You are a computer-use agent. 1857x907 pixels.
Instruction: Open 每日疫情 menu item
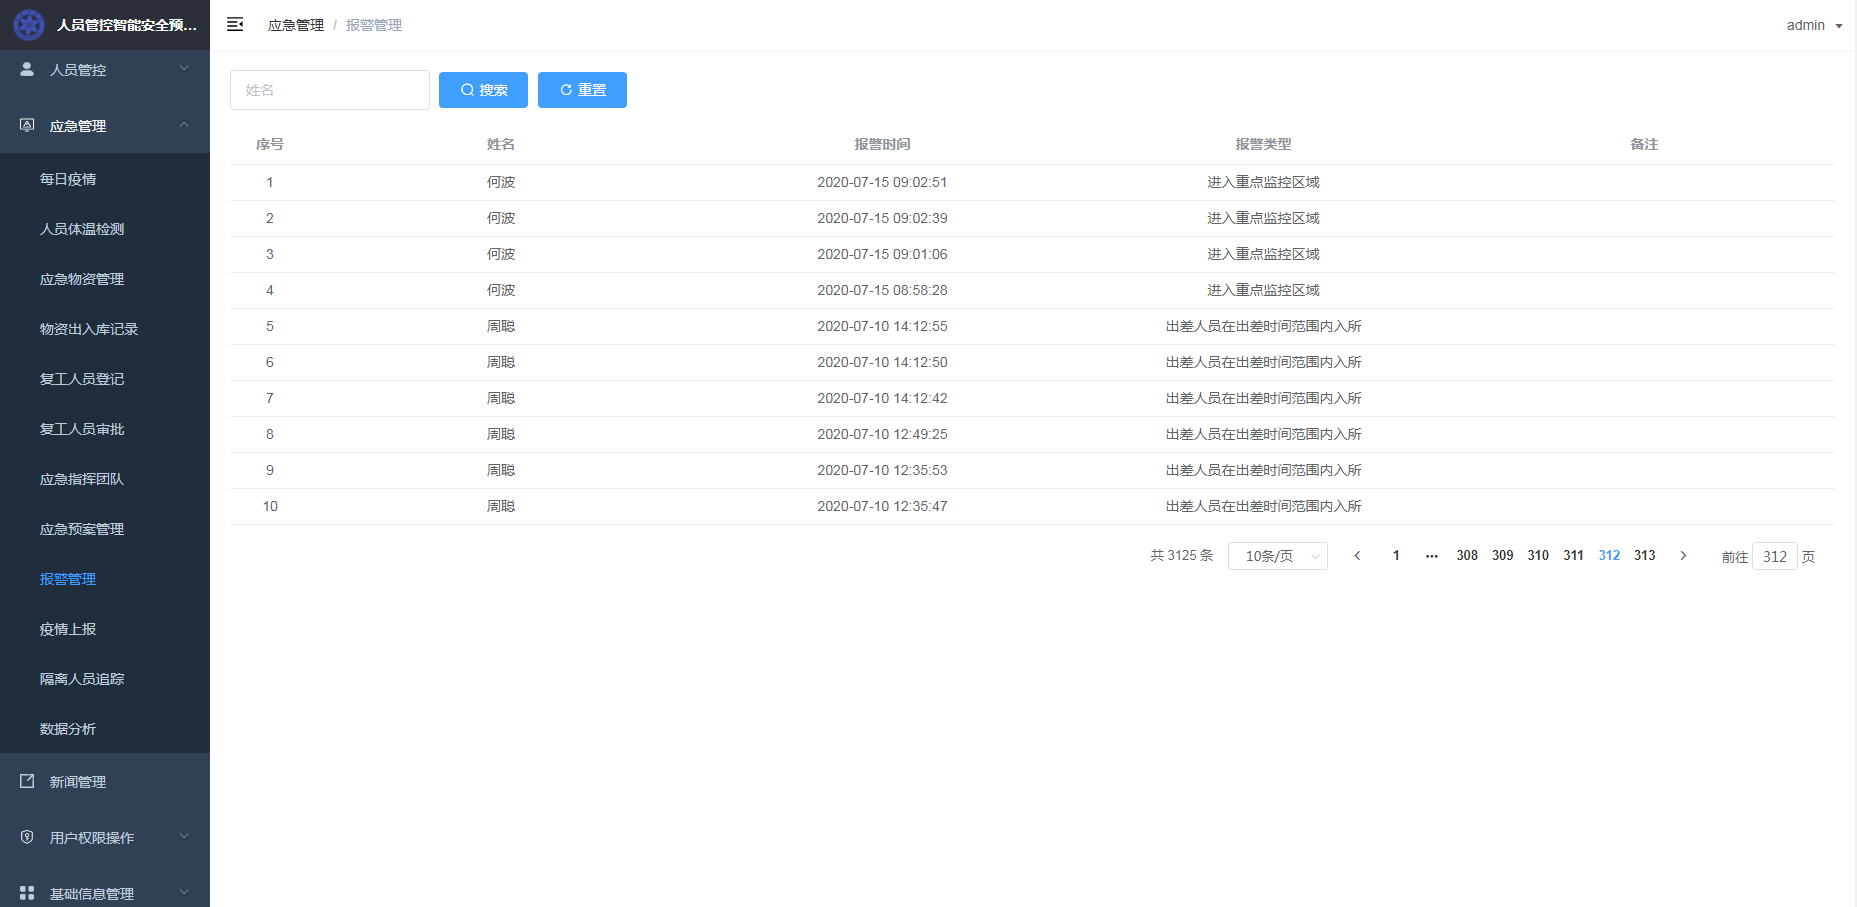[x=68, y=179]
